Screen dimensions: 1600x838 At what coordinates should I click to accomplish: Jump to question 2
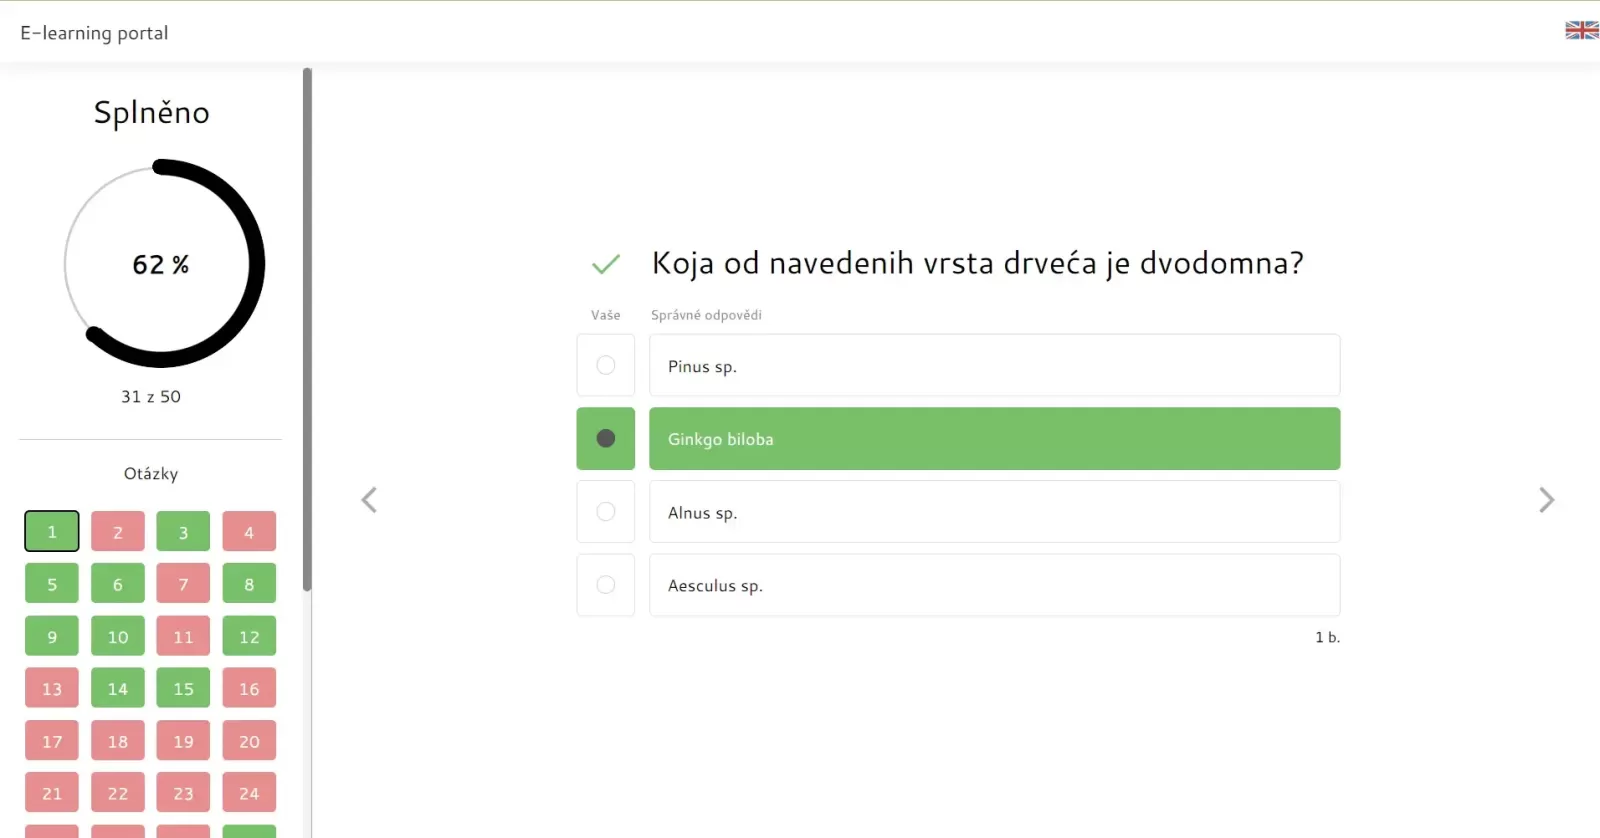pos(118,532)
